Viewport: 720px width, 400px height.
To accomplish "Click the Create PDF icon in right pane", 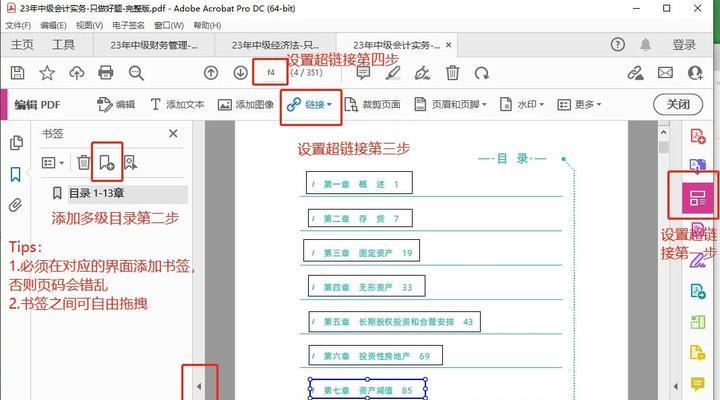I will pyautogui.click(x=698, y=136).
